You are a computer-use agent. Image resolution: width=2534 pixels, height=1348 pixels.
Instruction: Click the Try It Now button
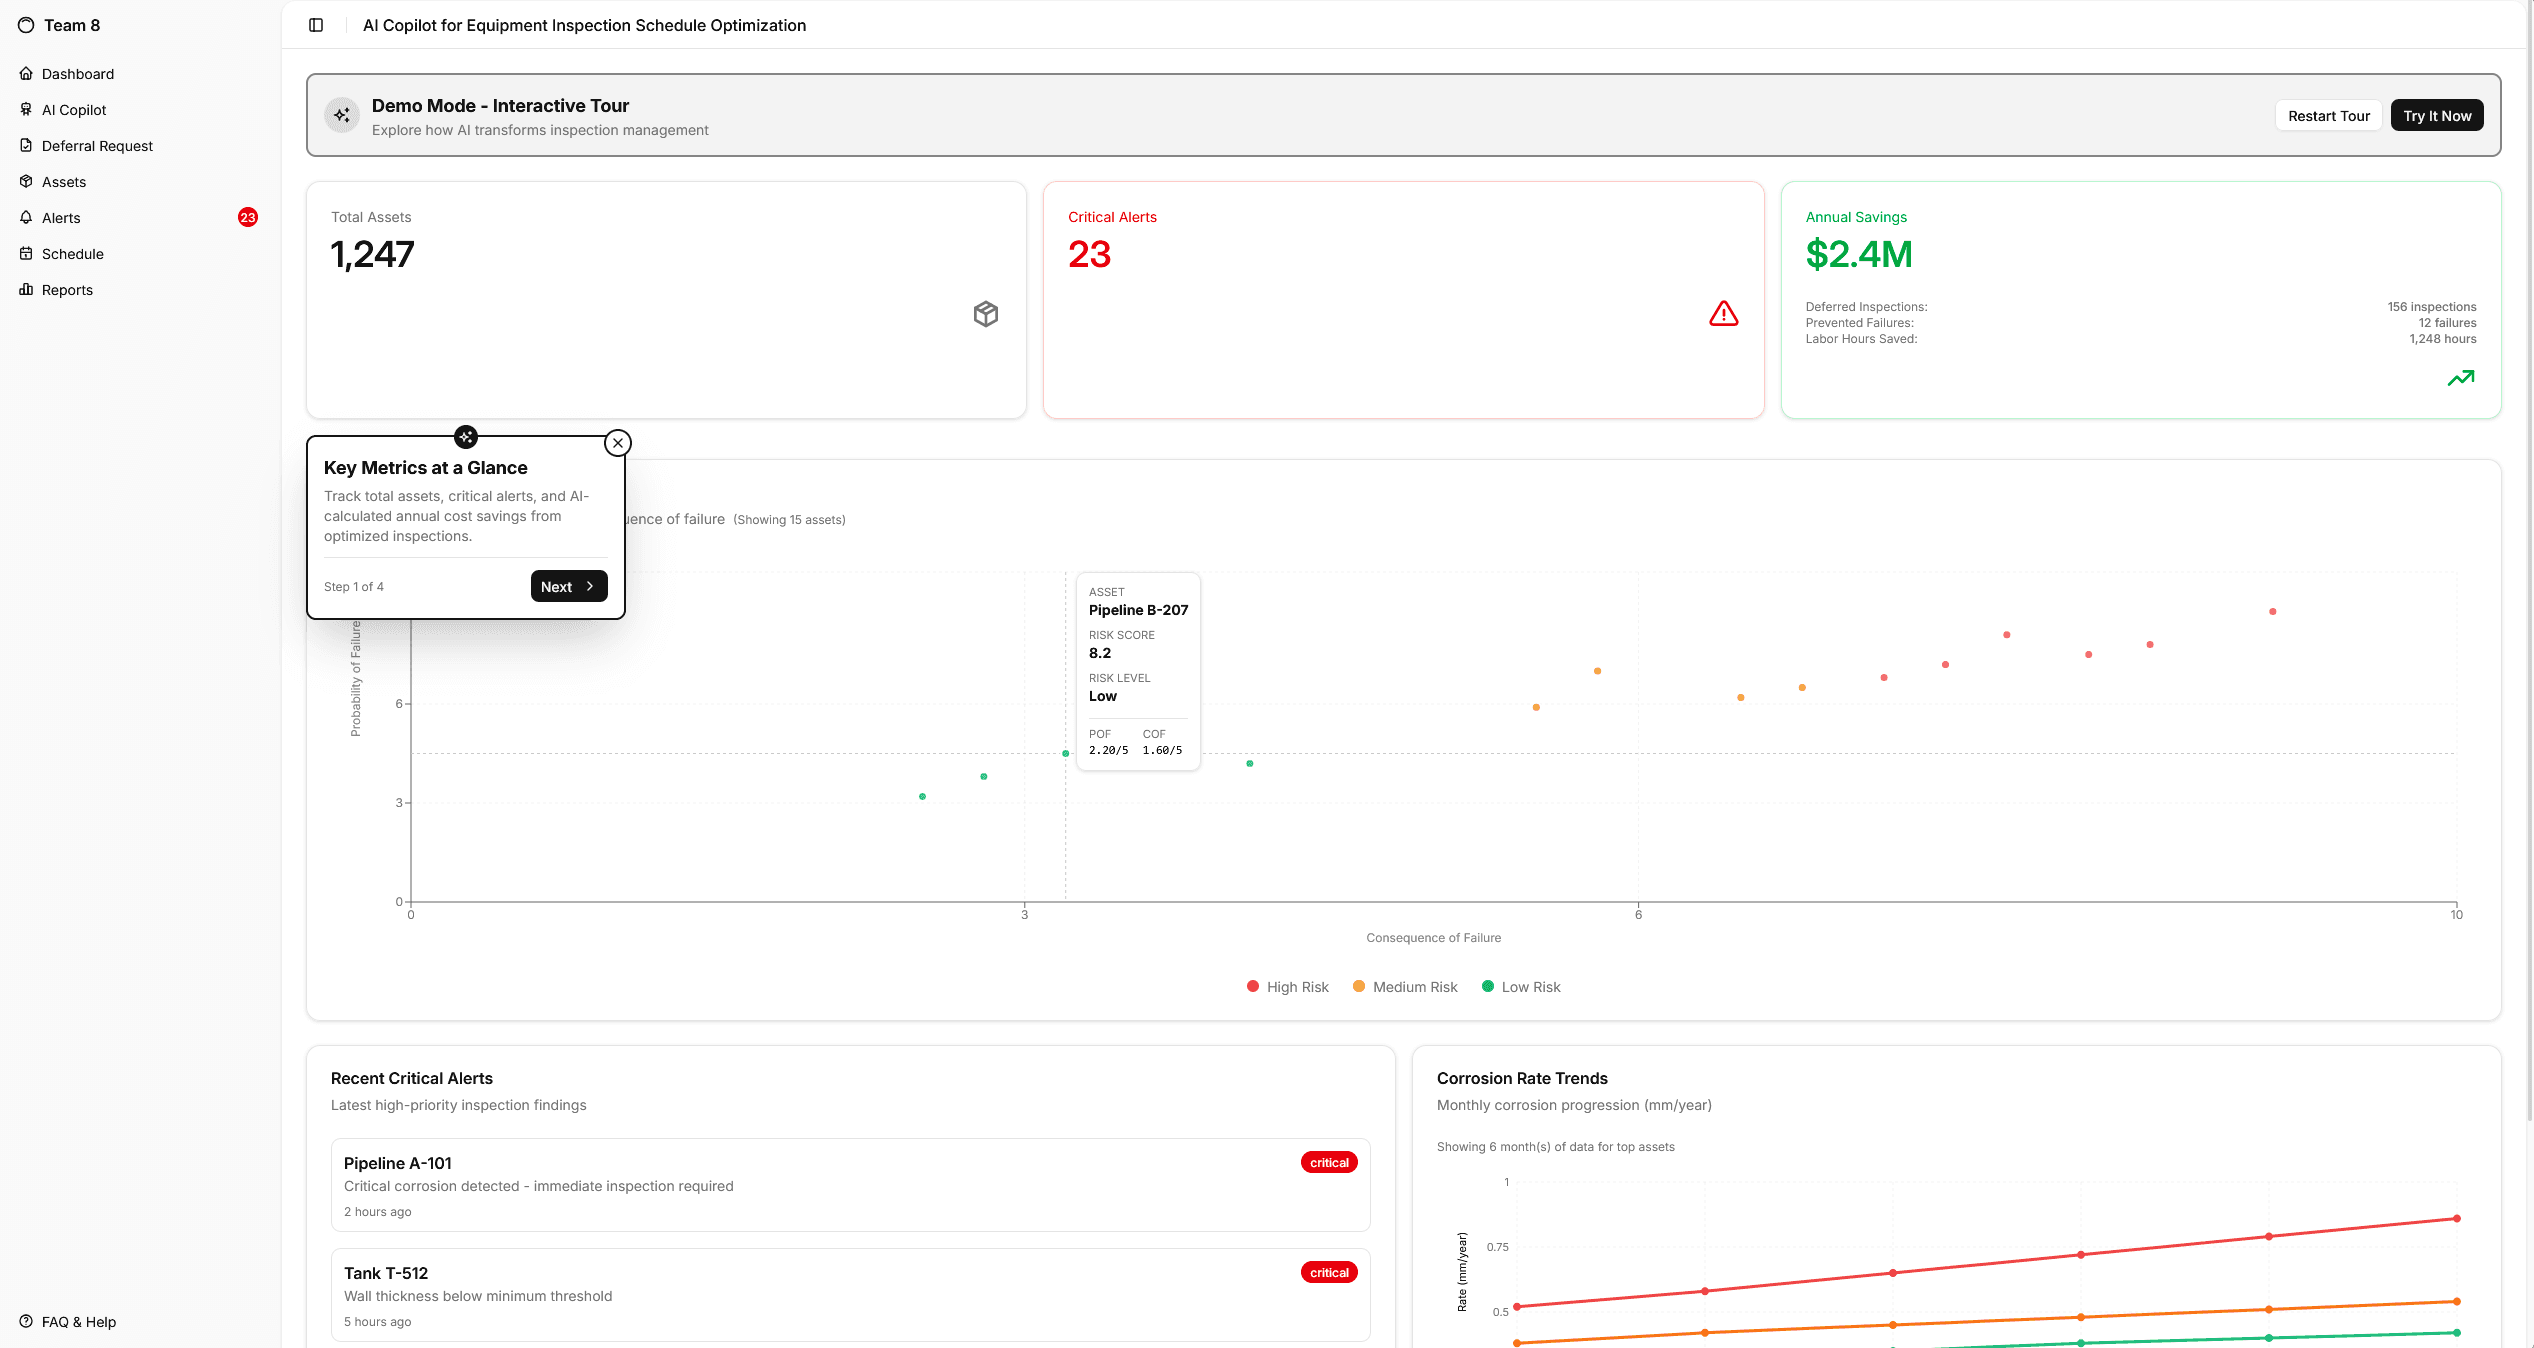2436,116
